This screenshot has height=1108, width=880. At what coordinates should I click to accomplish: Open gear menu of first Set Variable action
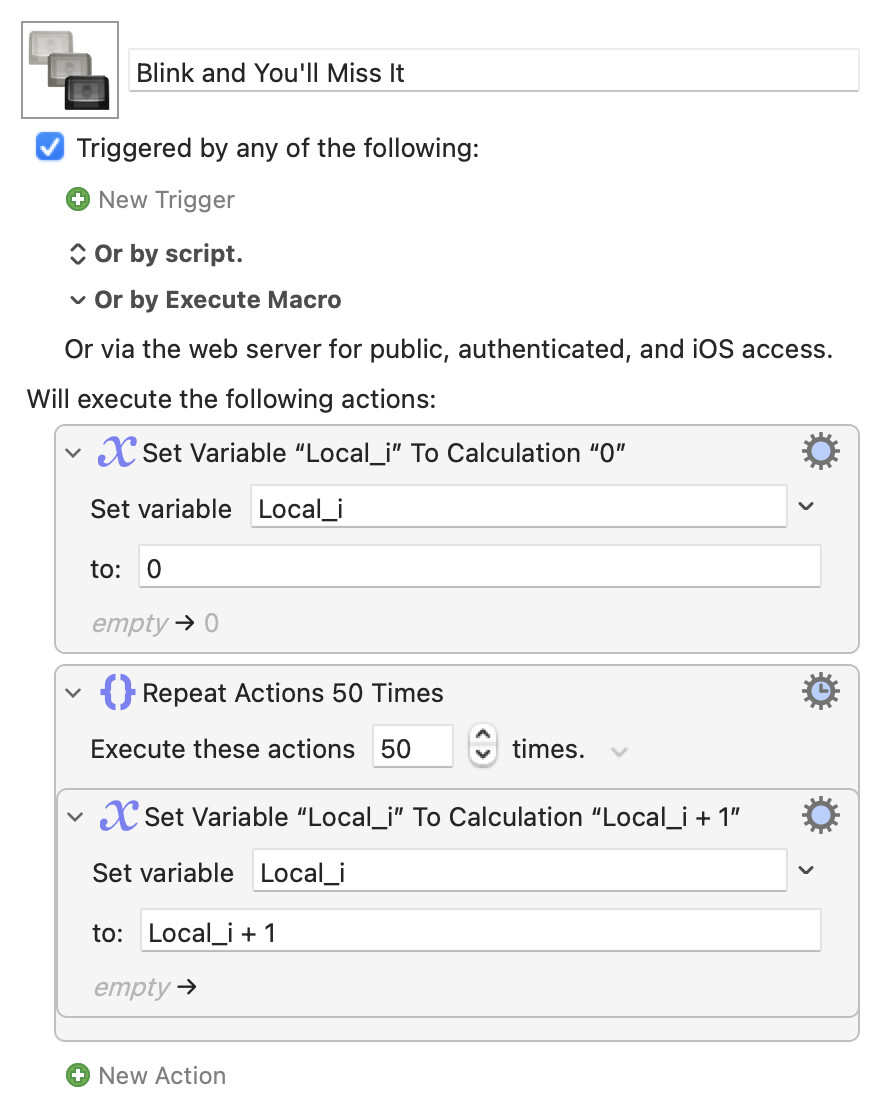click(821, 453)
